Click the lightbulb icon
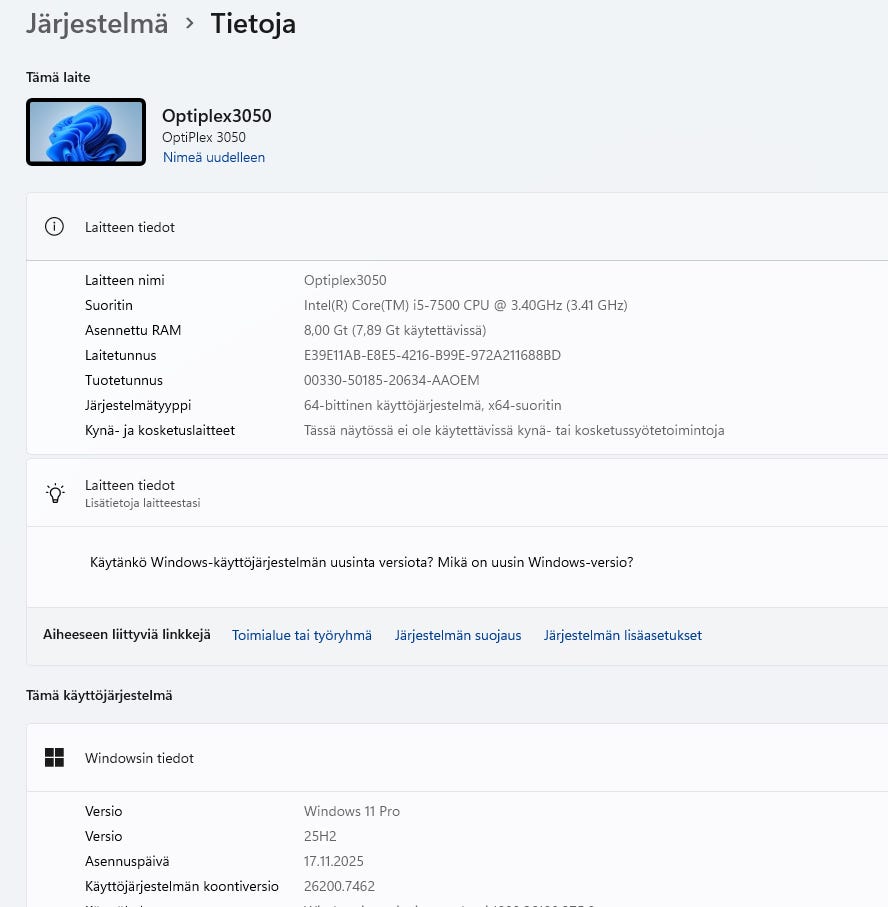 pos(55,493)
